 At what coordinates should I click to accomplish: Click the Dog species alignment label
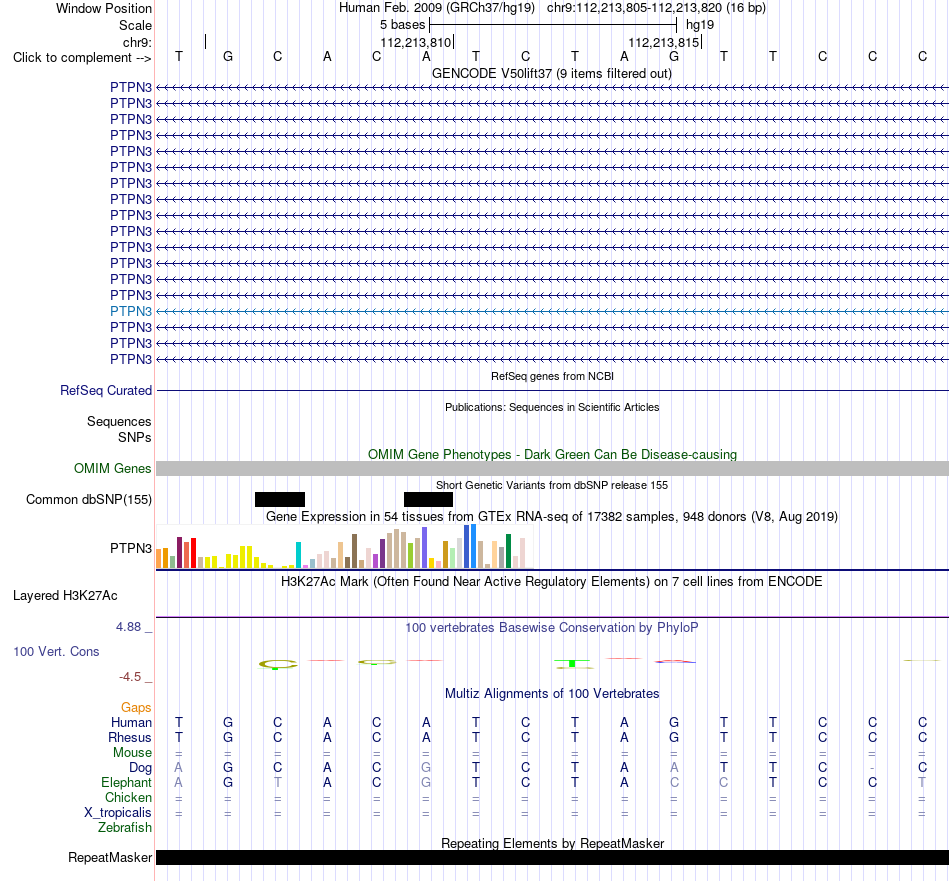click(x=140, y=768)
